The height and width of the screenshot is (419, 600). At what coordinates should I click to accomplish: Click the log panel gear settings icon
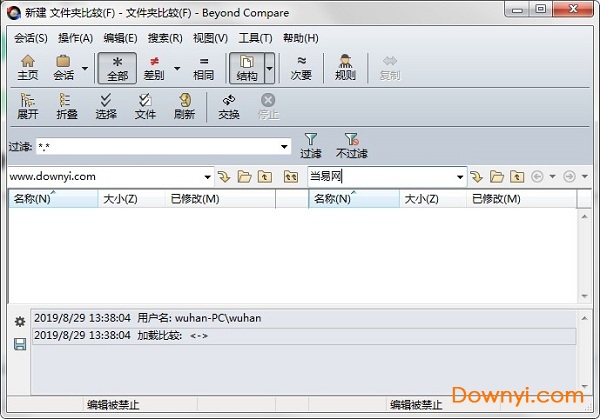point(20,322)
